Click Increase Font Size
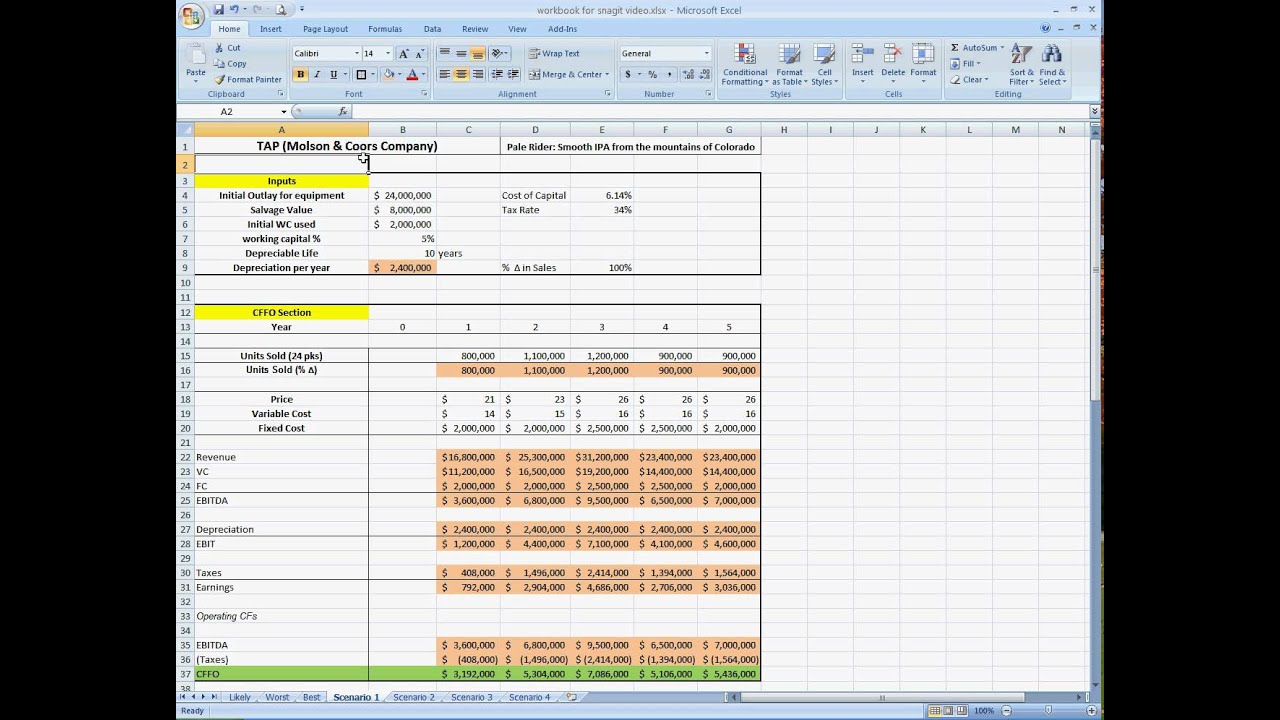The width and height of the screenshot is (1280, 720). click(403, 53)
